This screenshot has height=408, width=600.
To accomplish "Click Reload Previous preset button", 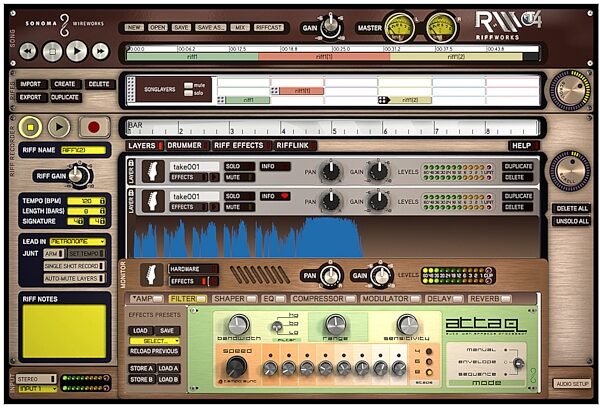I will (x=154, y=351).
